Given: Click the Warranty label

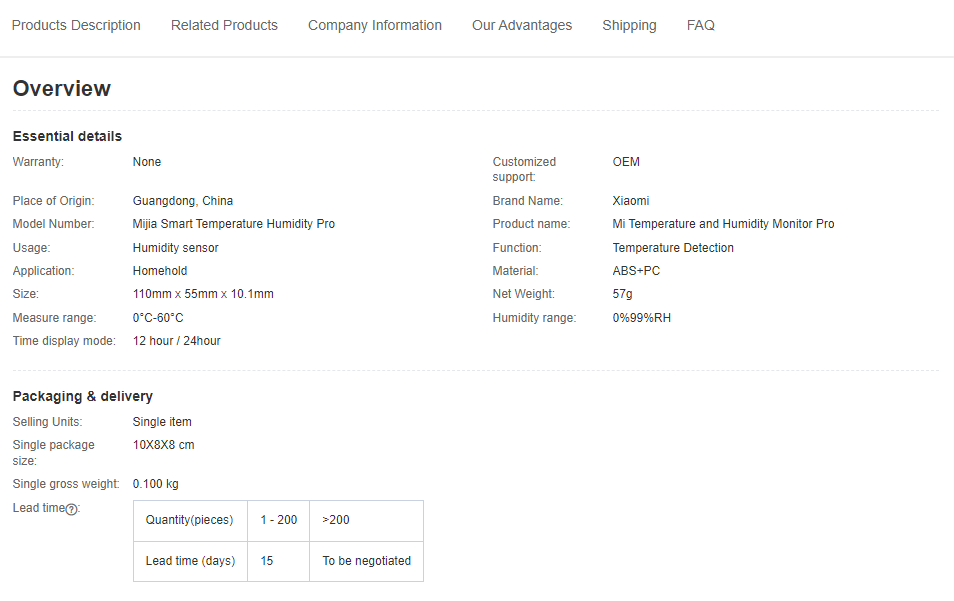Looking at the screenshot, I should [38, 162].
